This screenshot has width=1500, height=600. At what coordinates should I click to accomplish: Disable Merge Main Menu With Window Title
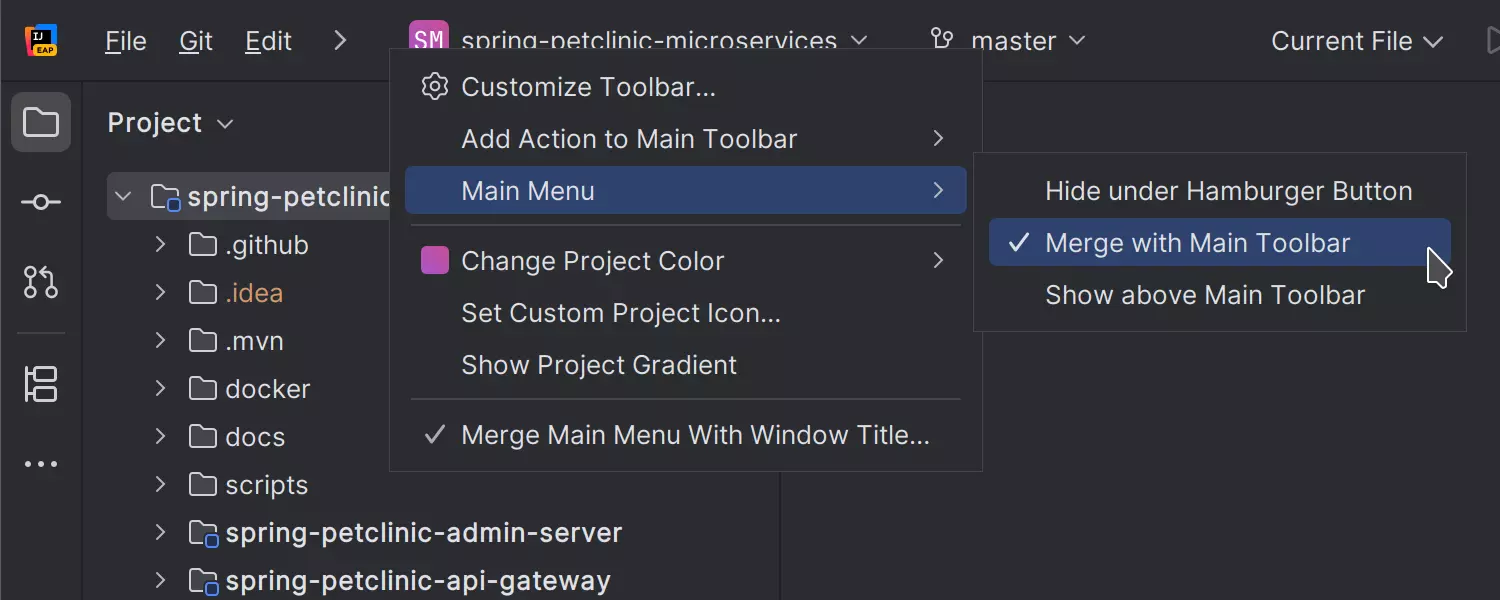694,435
